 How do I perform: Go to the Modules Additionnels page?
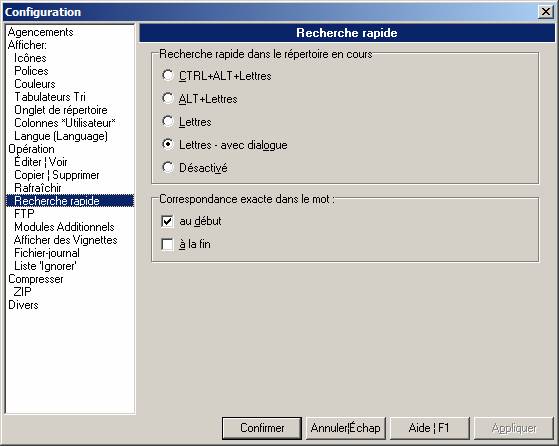[x=64, y=227]
